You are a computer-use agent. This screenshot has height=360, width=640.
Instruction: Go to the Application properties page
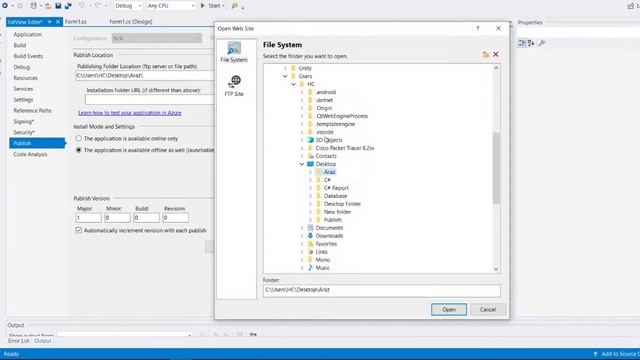tap(28, 35)
